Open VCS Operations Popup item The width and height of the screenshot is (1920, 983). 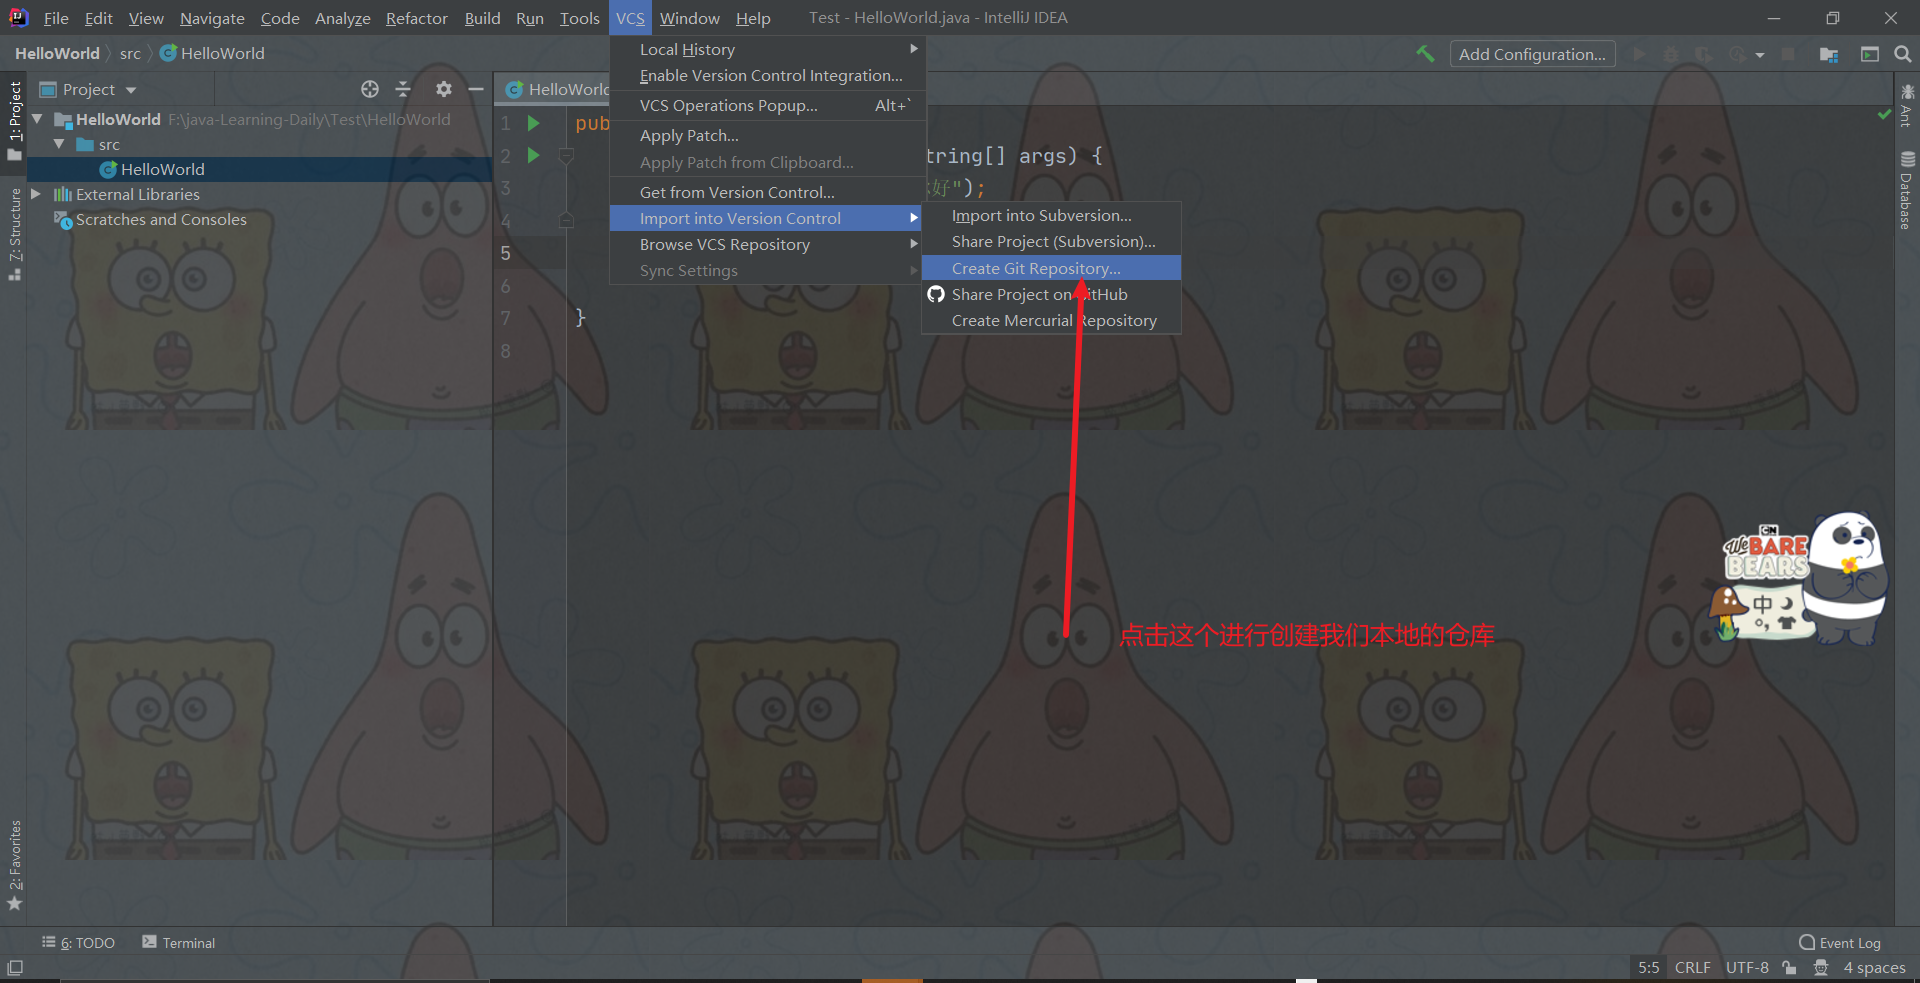coord(765,105)
